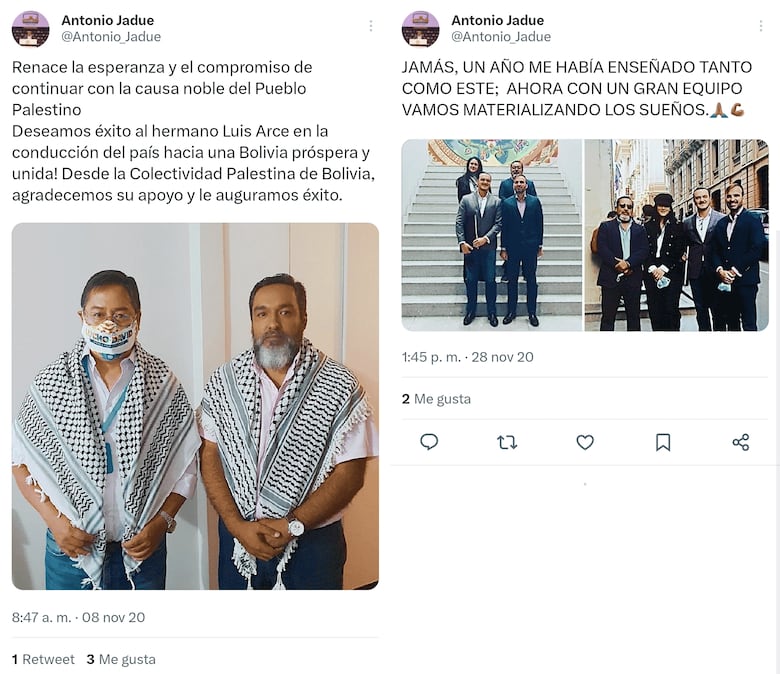Click the 1:45 p. m. 28 nov 20 timestamp
This screenshot has width=780, height=674.
click(468, 357)
